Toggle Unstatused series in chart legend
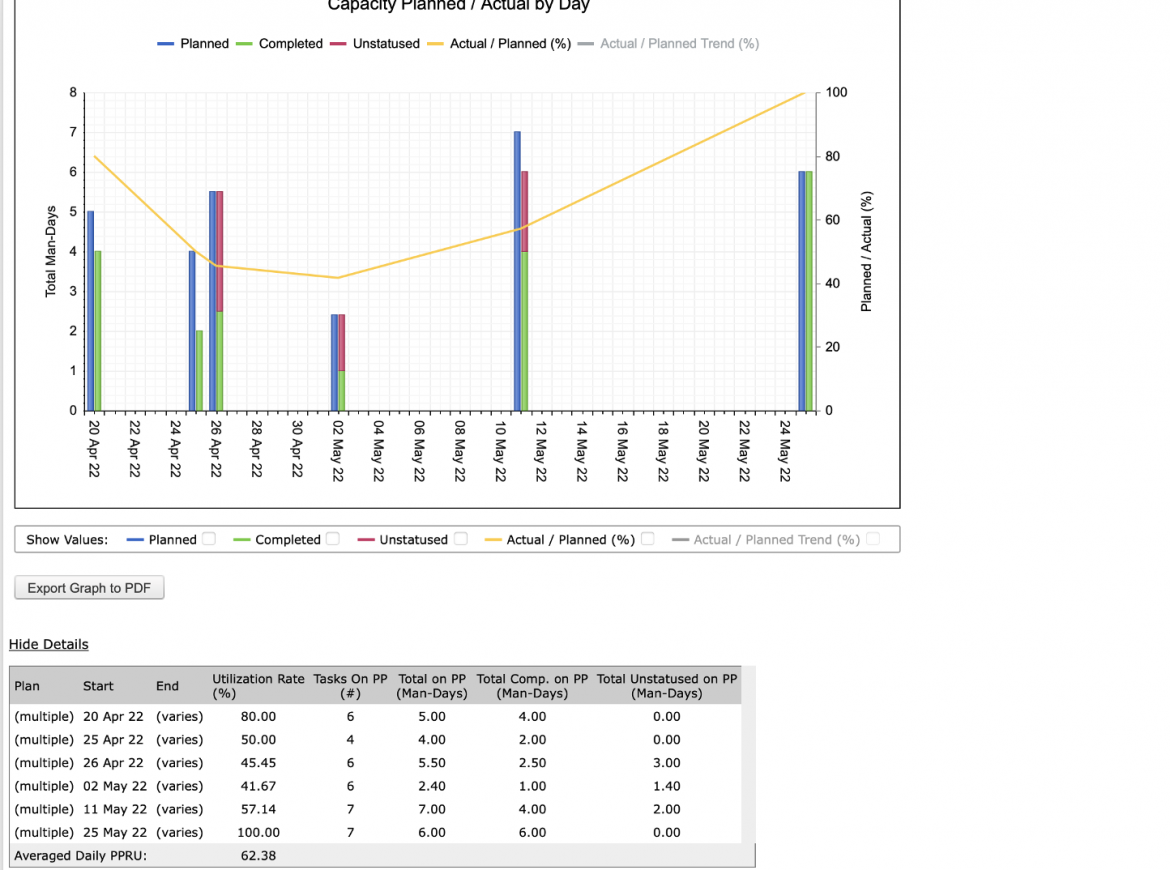The height and width of the screenshot is (870, 1170). [375, 44]
